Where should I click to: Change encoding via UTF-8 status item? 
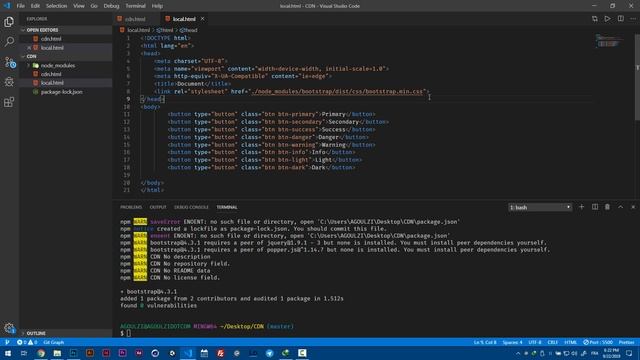pos(535,342)
